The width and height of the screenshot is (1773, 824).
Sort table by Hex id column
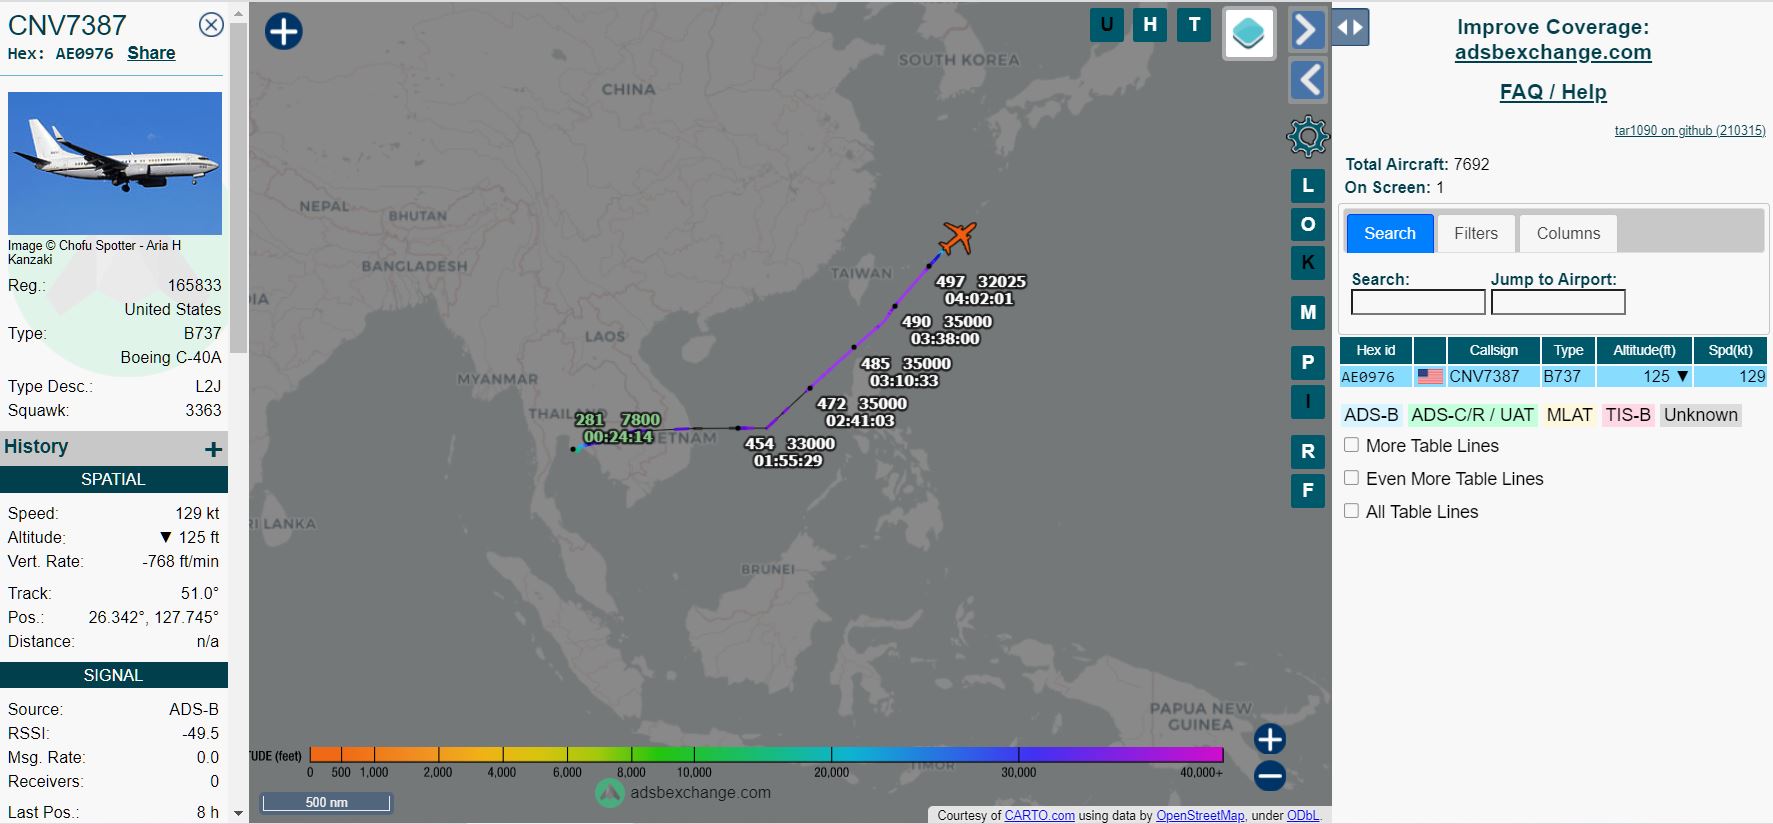coord(1376,350)
